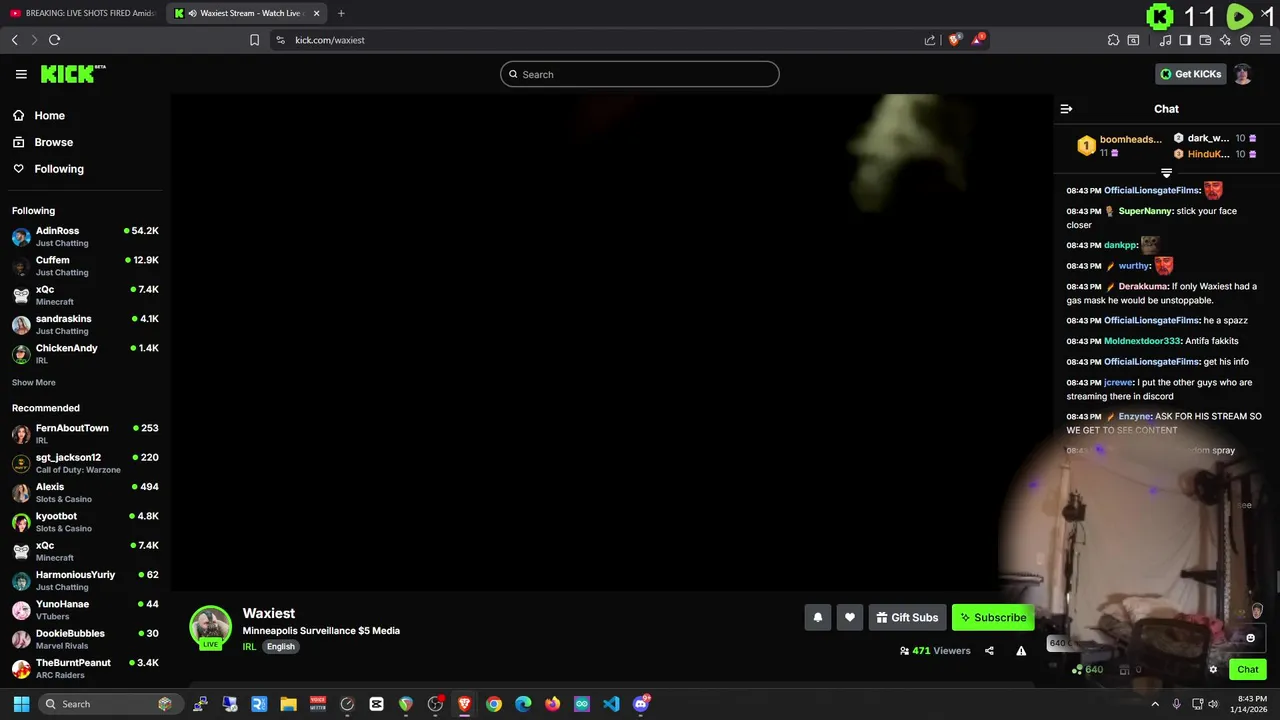Screen dimensions: 1280x720
Task: Click the English language tag
Action: 281,647
